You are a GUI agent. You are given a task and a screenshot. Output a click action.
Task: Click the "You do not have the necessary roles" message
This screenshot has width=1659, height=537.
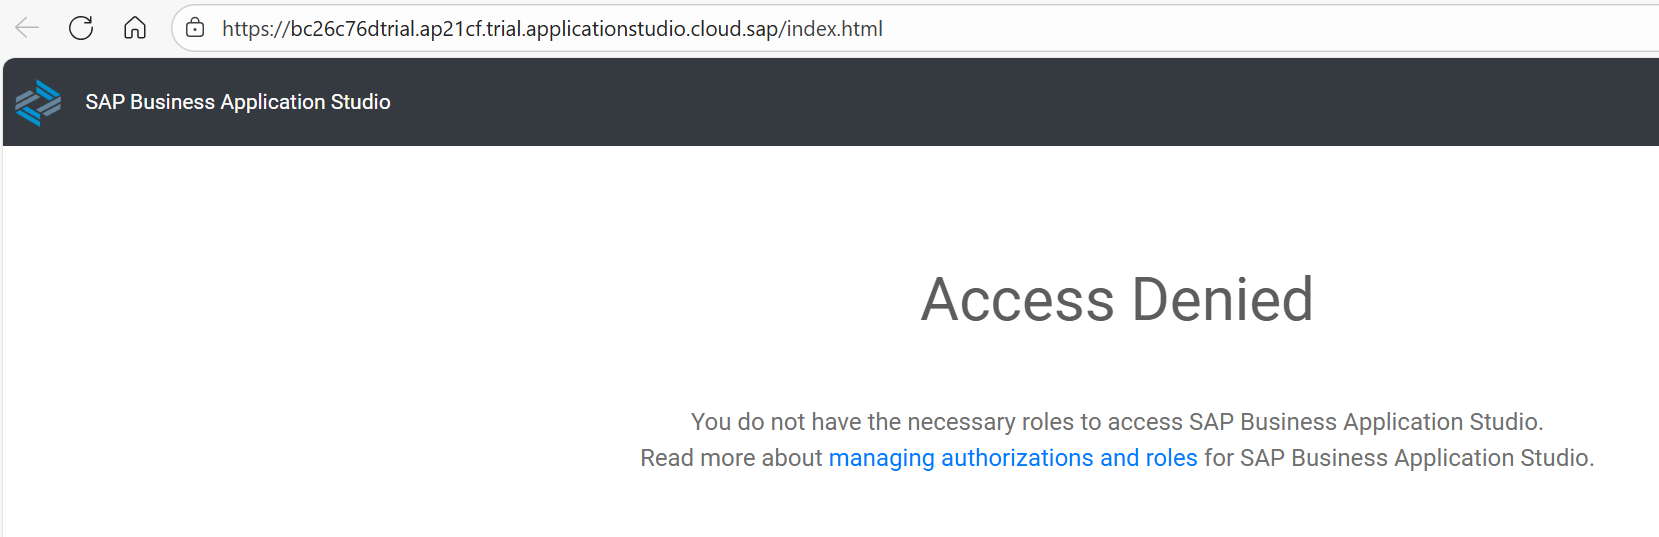[1117, 422]
